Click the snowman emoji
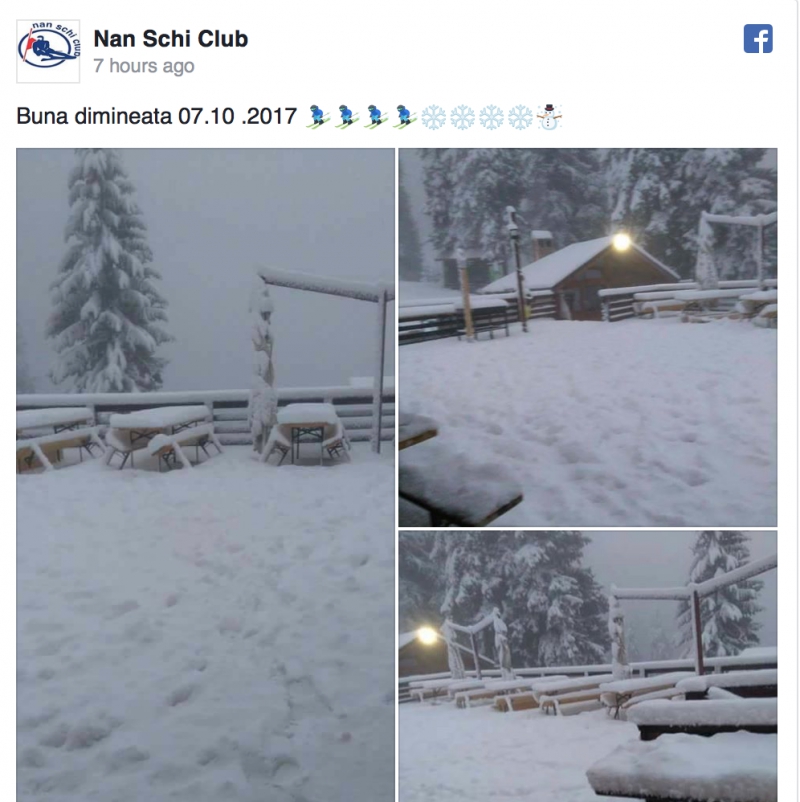The width and height of the screenshot is (800, 802). (x=549, y=117)
